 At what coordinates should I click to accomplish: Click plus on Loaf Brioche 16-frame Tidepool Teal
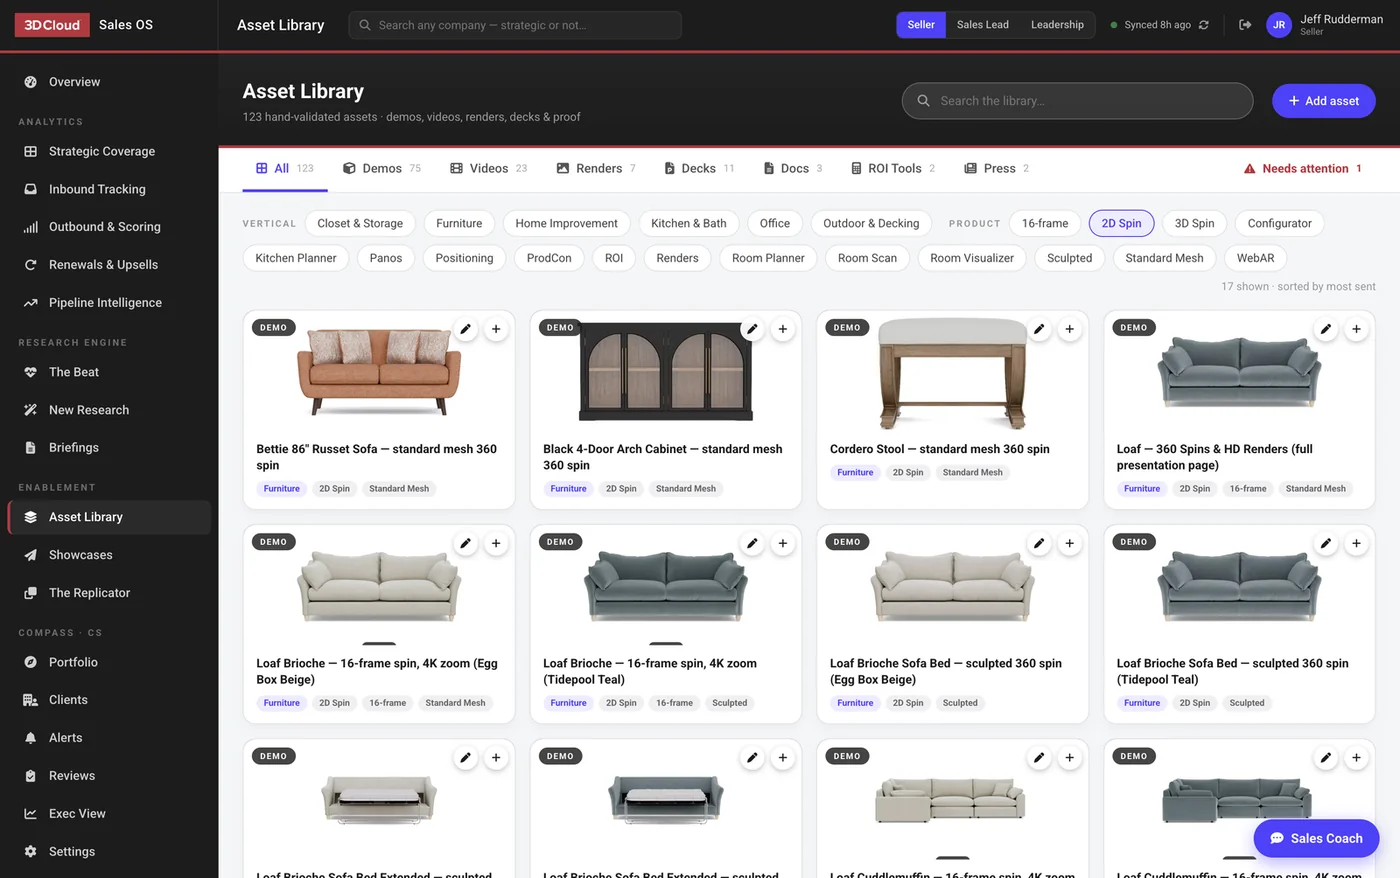click(783, 543)
